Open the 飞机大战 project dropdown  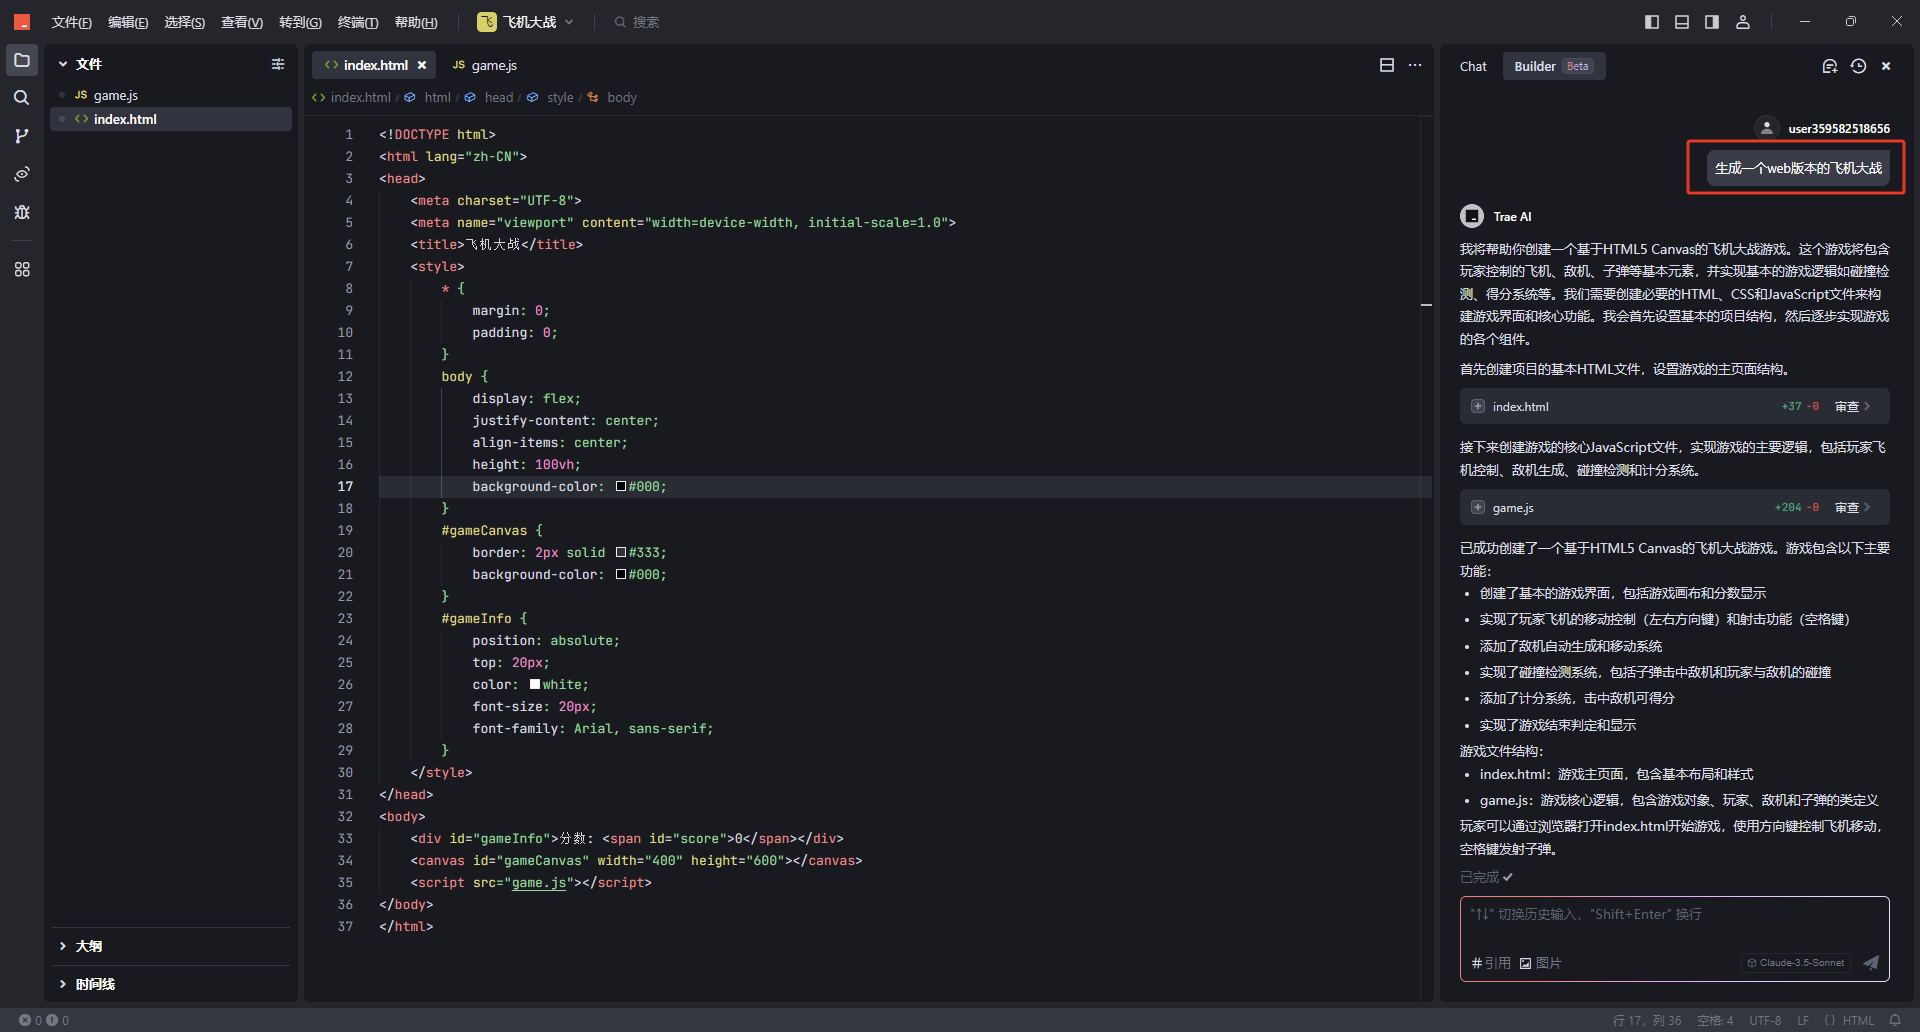[526, 22]
